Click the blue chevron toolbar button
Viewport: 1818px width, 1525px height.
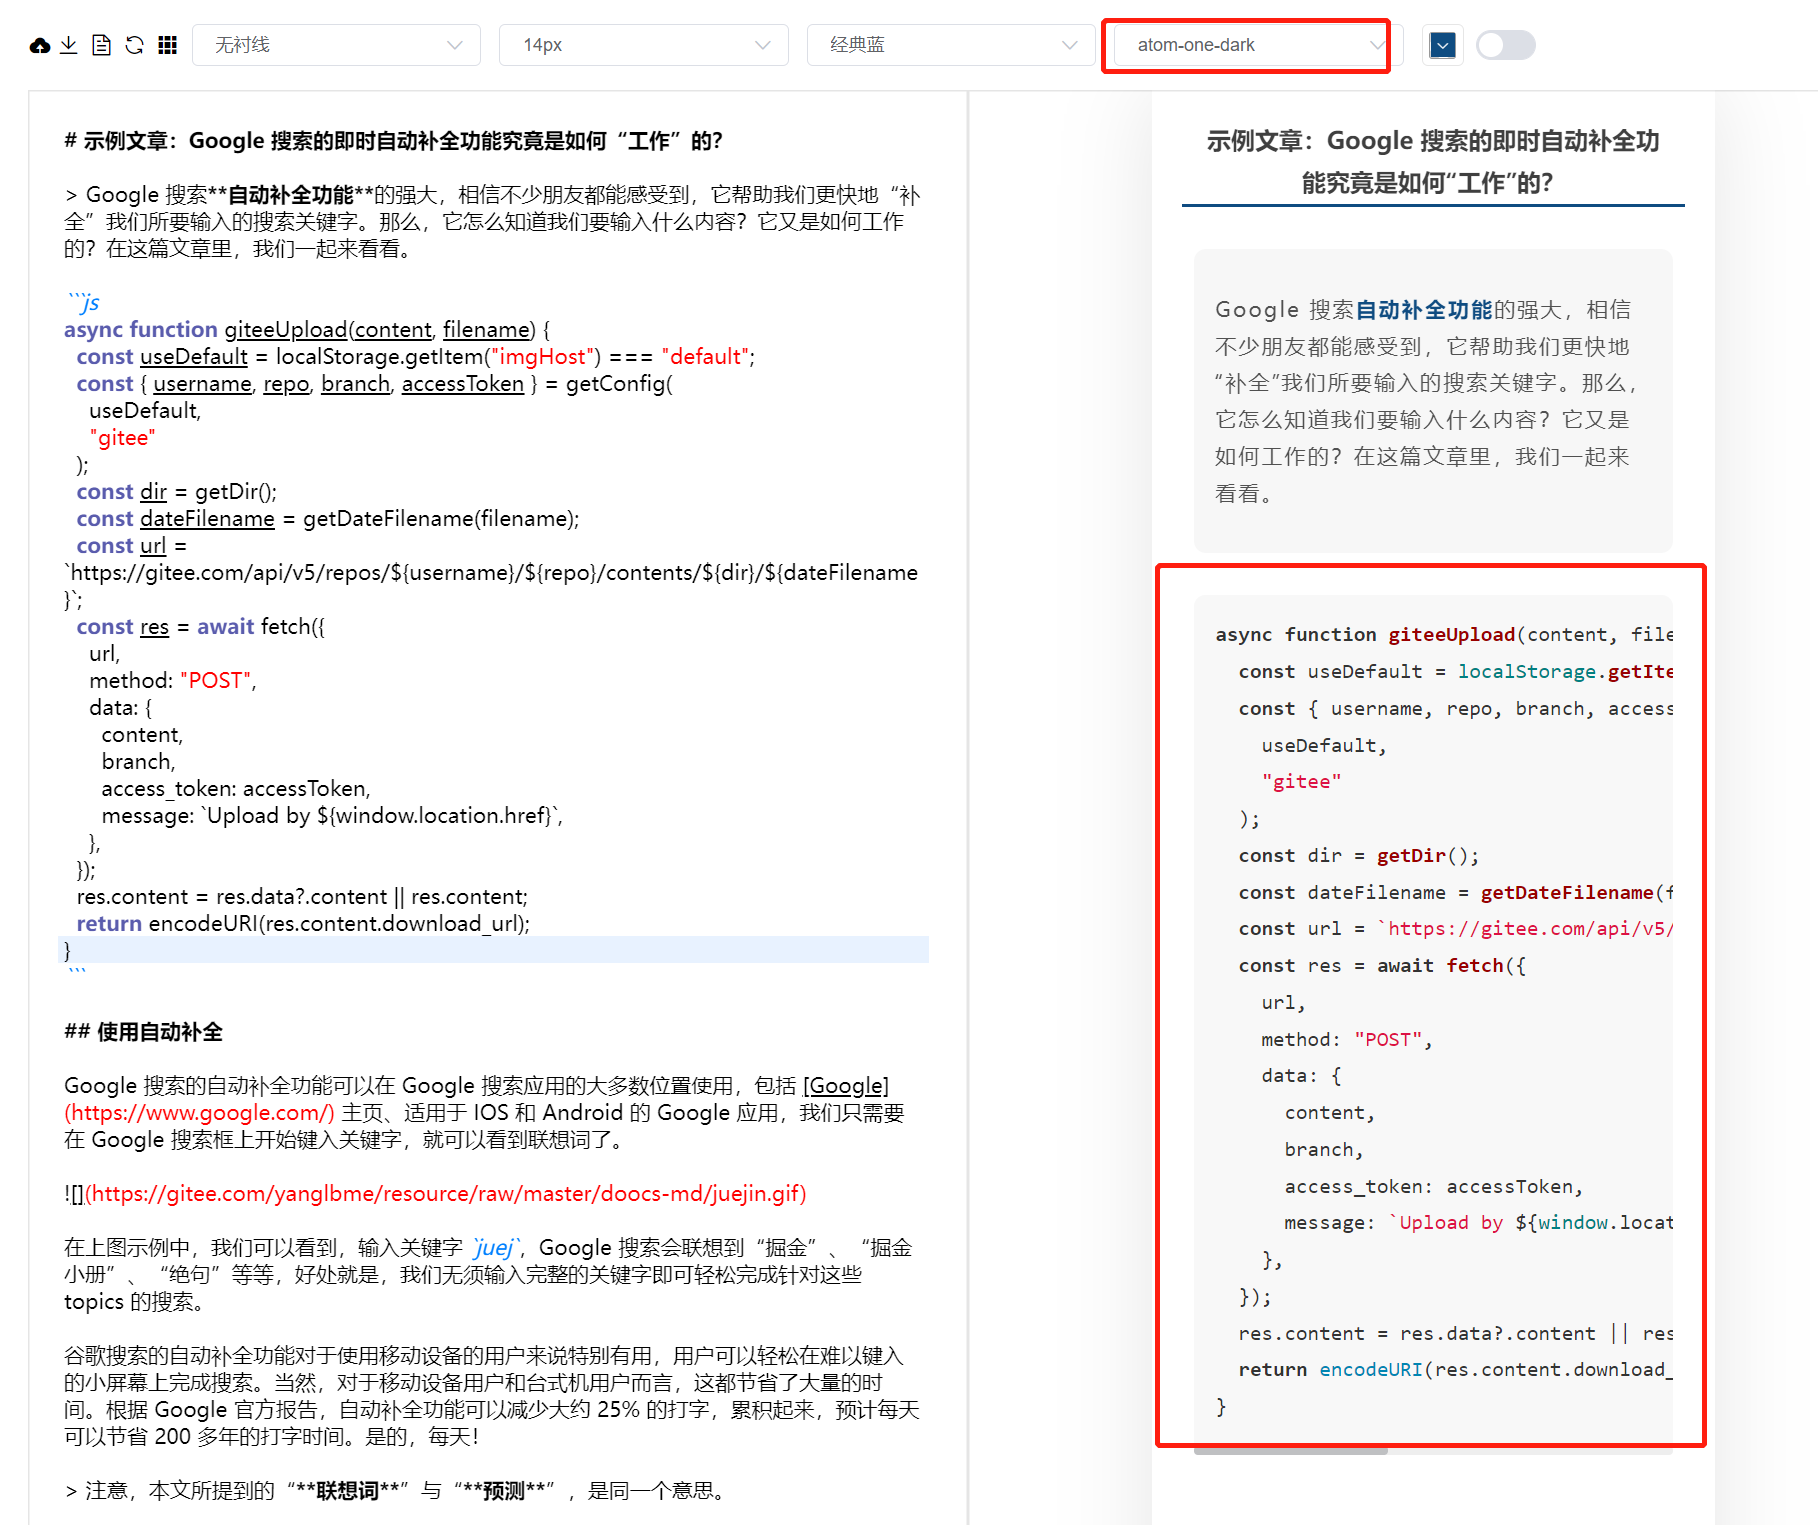(1441, 44)
